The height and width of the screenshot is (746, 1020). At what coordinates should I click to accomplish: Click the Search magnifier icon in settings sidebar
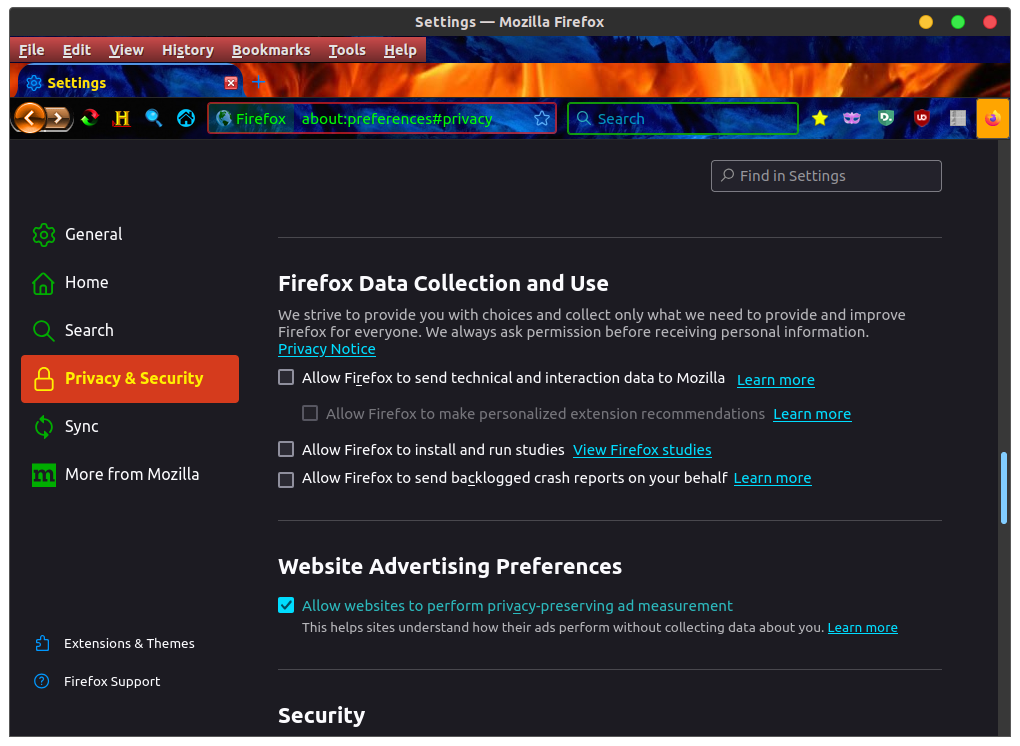point(44,330)
